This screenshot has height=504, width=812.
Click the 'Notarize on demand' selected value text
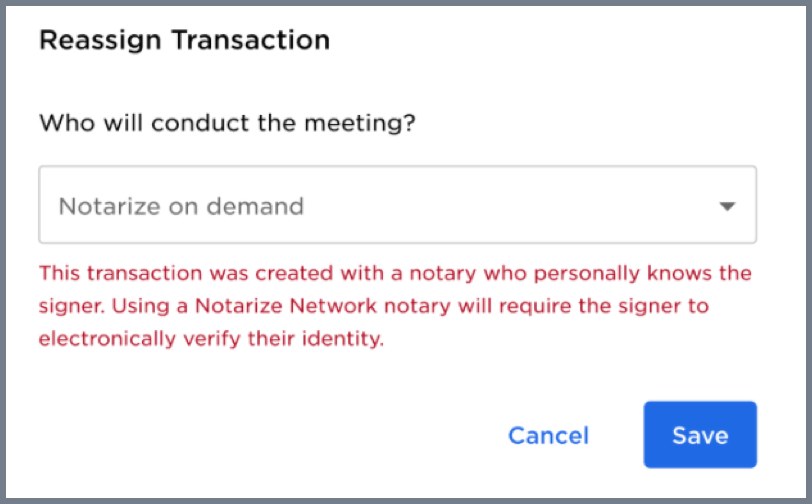[x=181, y=206]
